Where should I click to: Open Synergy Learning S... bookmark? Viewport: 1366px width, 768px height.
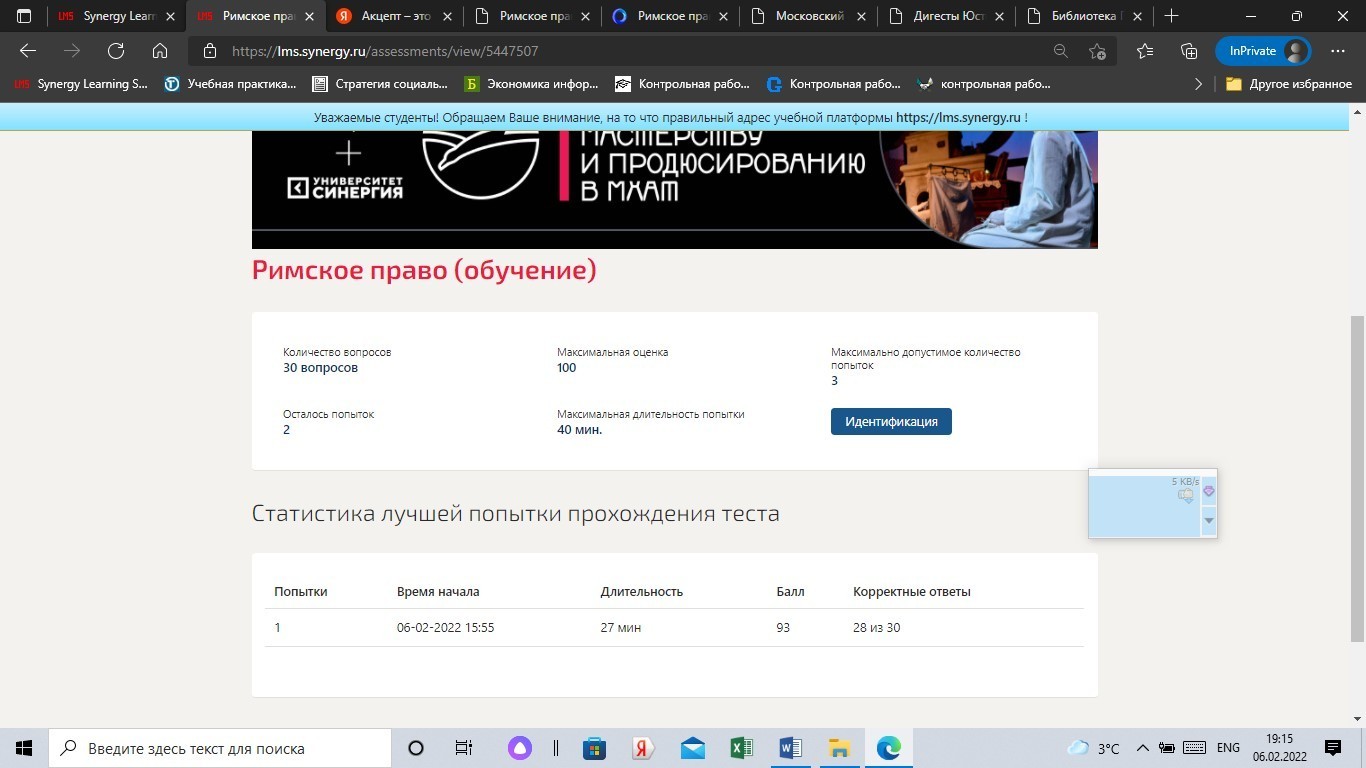[x=81, y=84]
